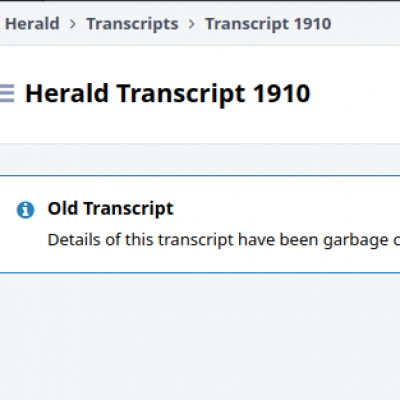400x400 pixels.
Task: Open the page action menu hamburger icon
Action: click(7, 93)
